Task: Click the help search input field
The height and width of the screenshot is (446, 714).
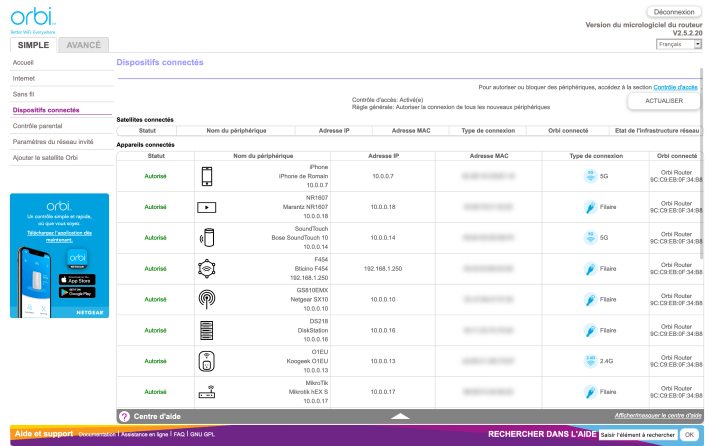Action: click(x=638, y=435)
